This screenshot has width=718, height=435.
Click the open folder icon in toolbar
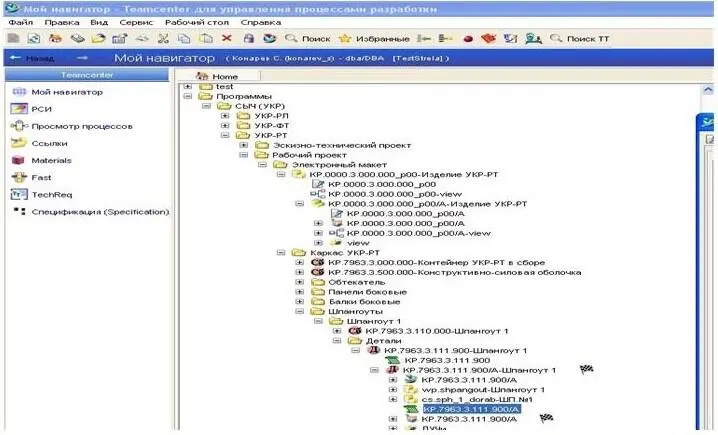click(98, 38)
